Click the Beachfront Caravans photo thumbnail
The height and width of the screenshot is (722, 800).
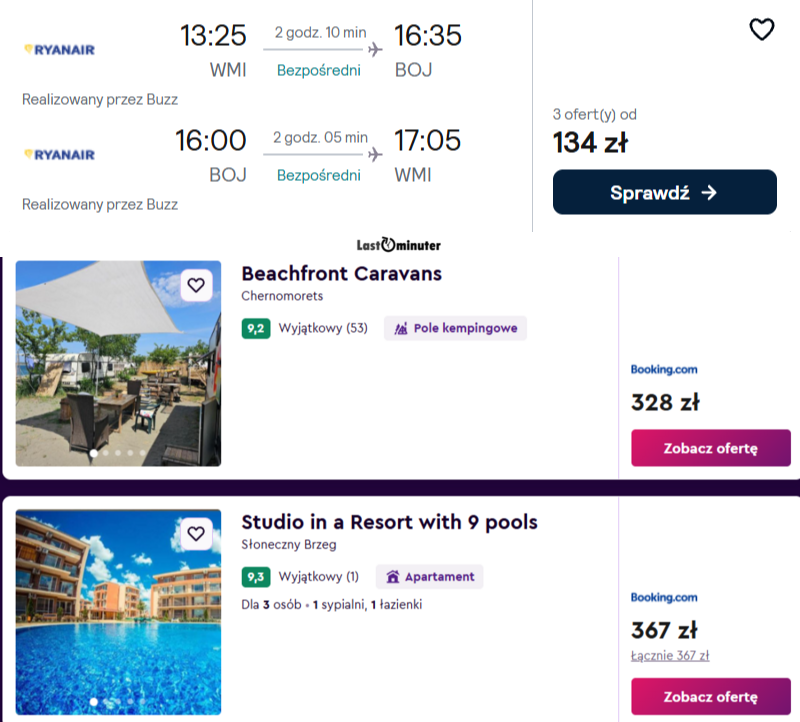tap(118, 363)
